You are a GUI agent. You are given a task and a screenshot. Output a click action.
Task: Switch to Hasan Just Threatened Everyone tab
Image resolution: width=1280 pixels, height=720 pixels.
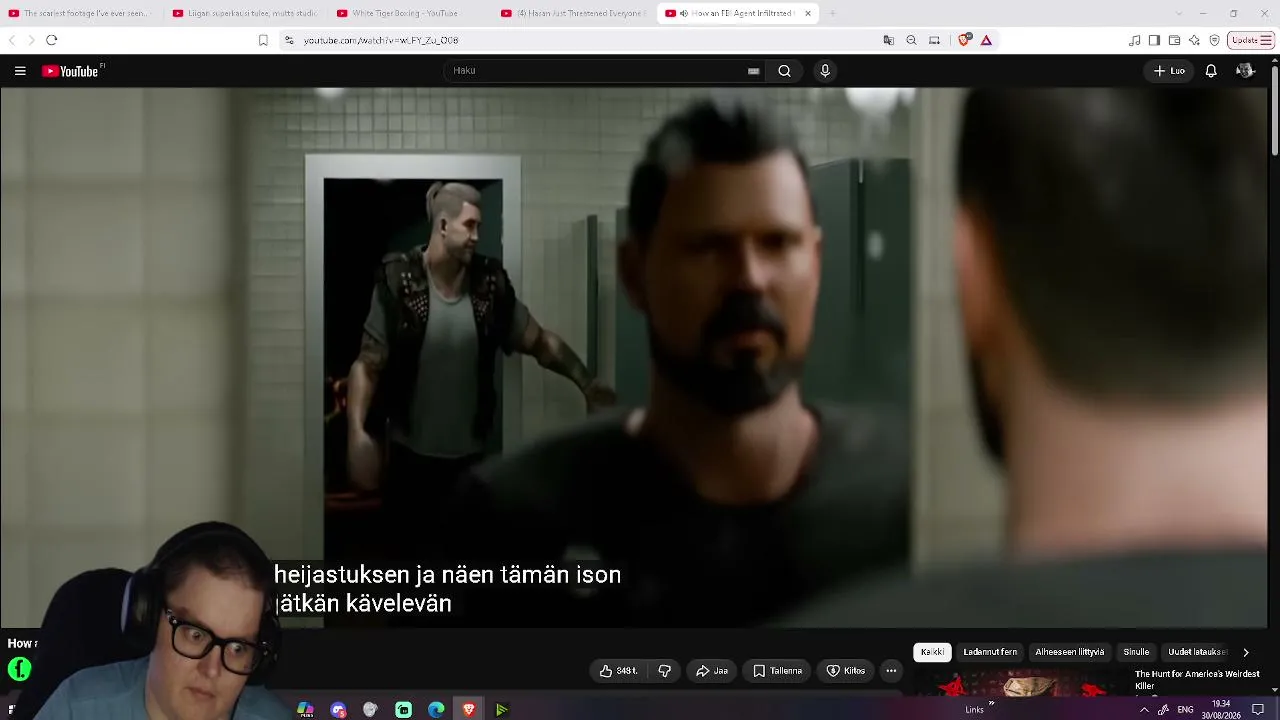(x=572, y=13)
